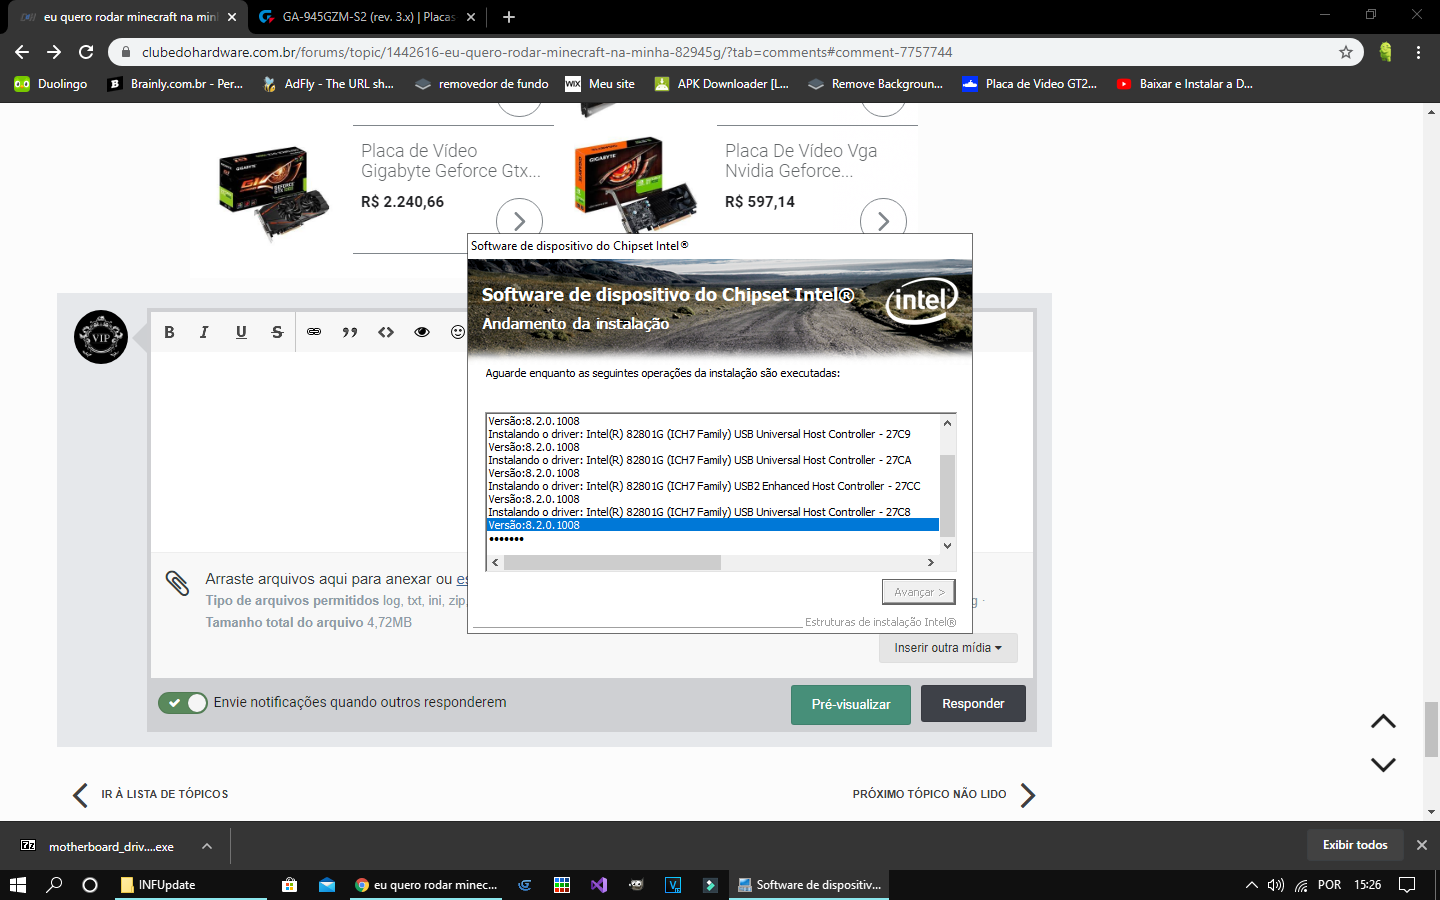Click the address bar URL
1440x900 pixels.
point(547,52)
